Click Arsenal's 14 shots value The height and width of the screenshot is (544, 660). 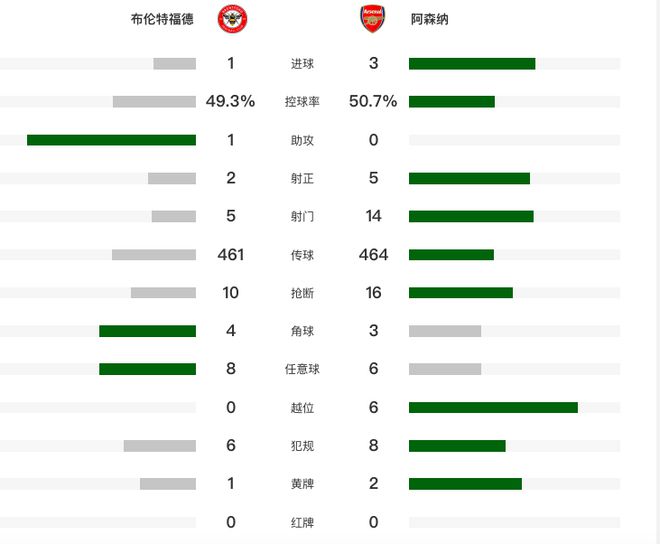tap(373, 216)
